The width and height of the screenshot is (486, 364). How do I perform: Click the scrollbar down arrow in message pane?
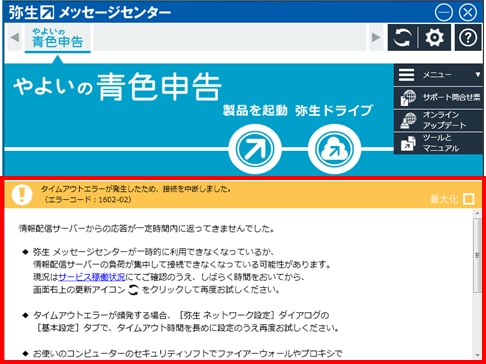[477, 355]
